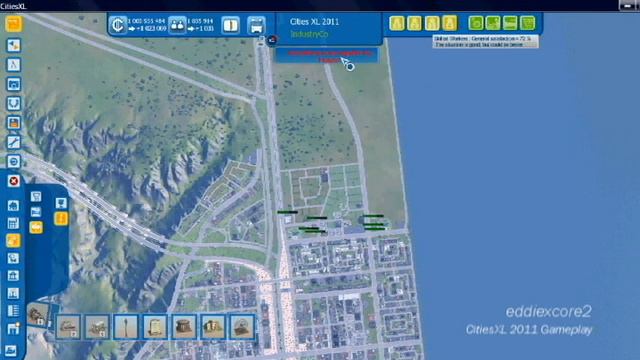Image resolution: width=640 pixels, height=360 pixels.
Task: Open the bus transport icon in top bar
Action: 256,25
